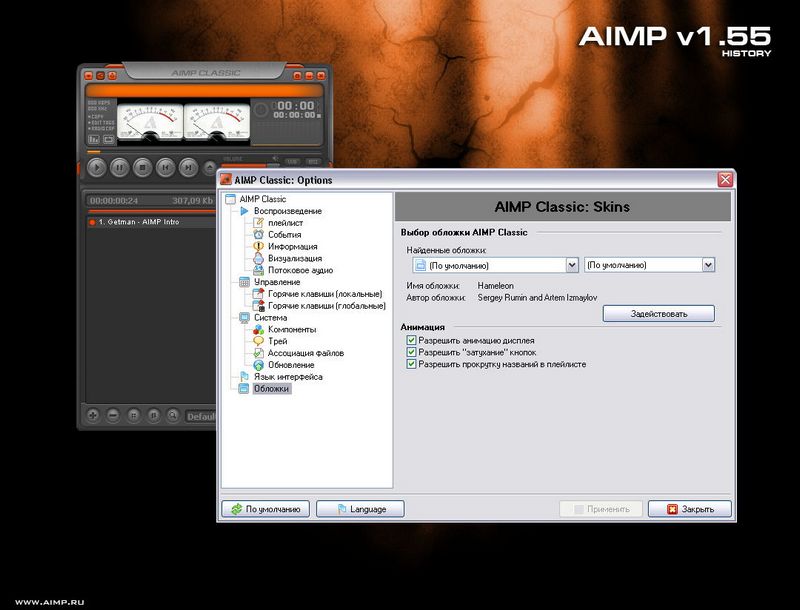
Task: Remove track with the playlist minus button
Action: 113,415
